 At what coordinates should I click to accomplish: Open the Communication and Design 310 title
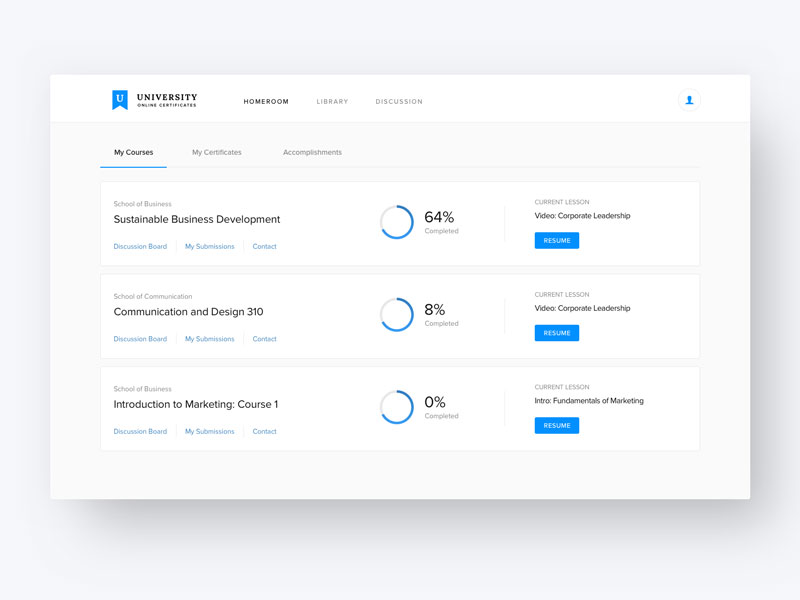click(188, 312)
